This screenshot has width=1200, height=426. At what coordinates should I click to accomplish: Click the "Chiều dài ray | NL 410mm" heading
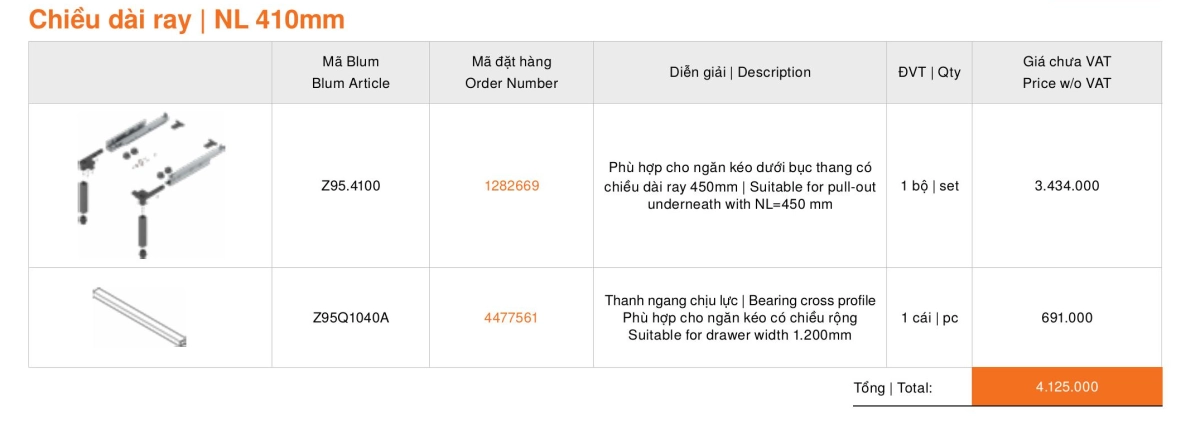[x=187, y=20]
